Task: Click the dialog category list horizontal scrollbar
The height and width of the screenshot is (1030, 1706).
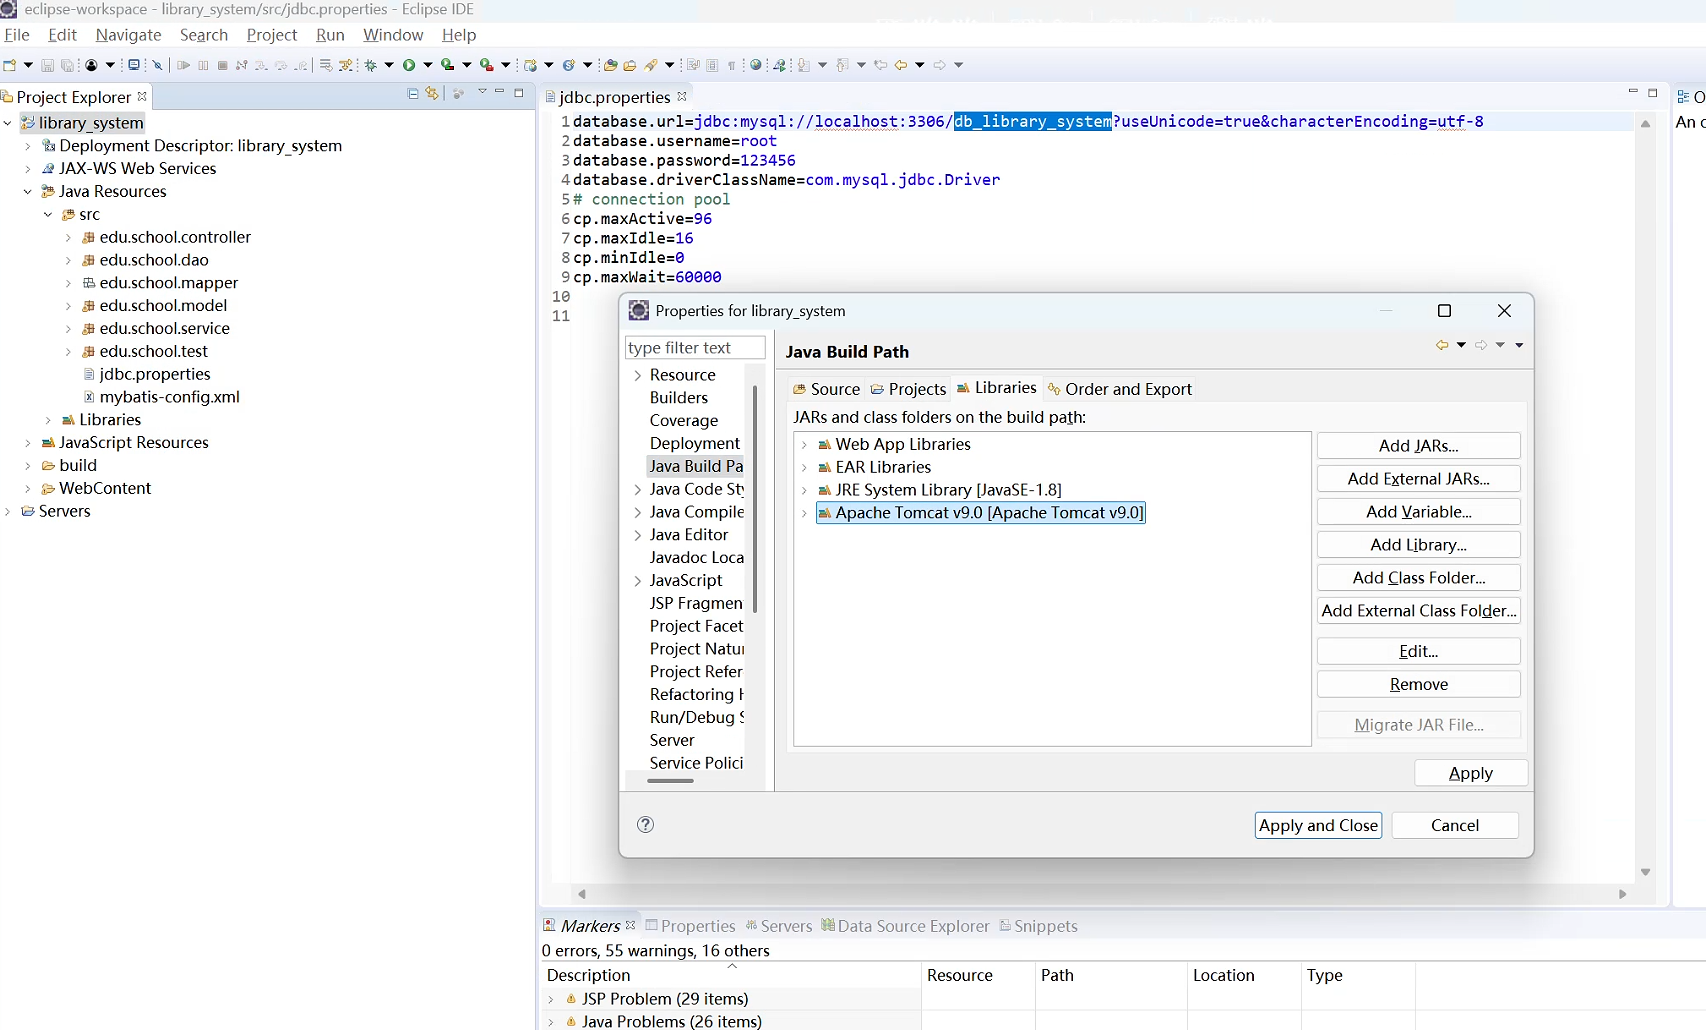Action: point(670,781)
